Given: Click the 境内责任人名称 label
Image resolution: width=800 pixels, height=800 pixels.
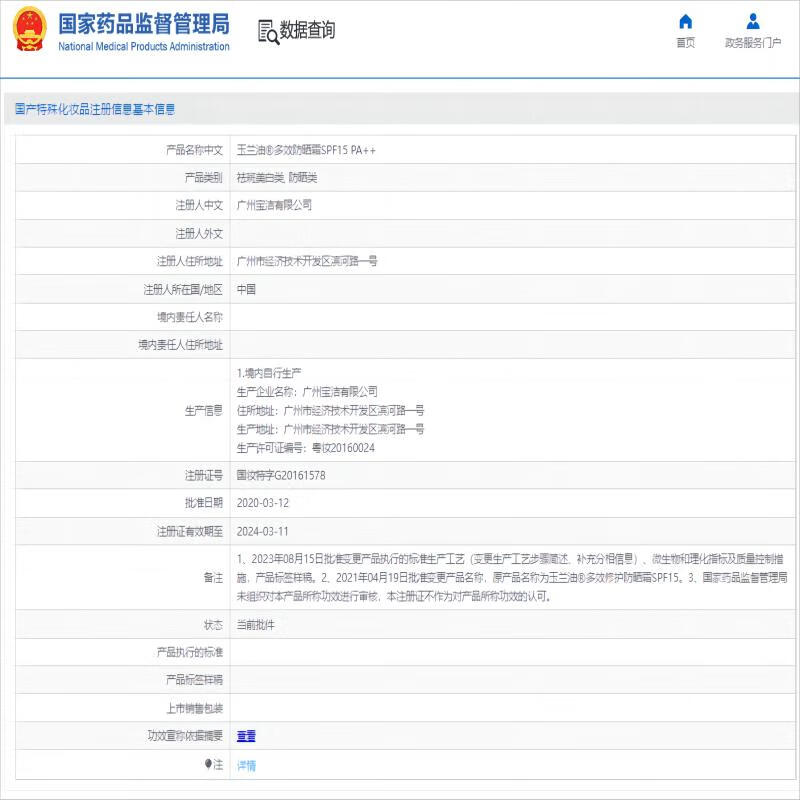Looking at the screenshot, I should (x=190, y=317).
